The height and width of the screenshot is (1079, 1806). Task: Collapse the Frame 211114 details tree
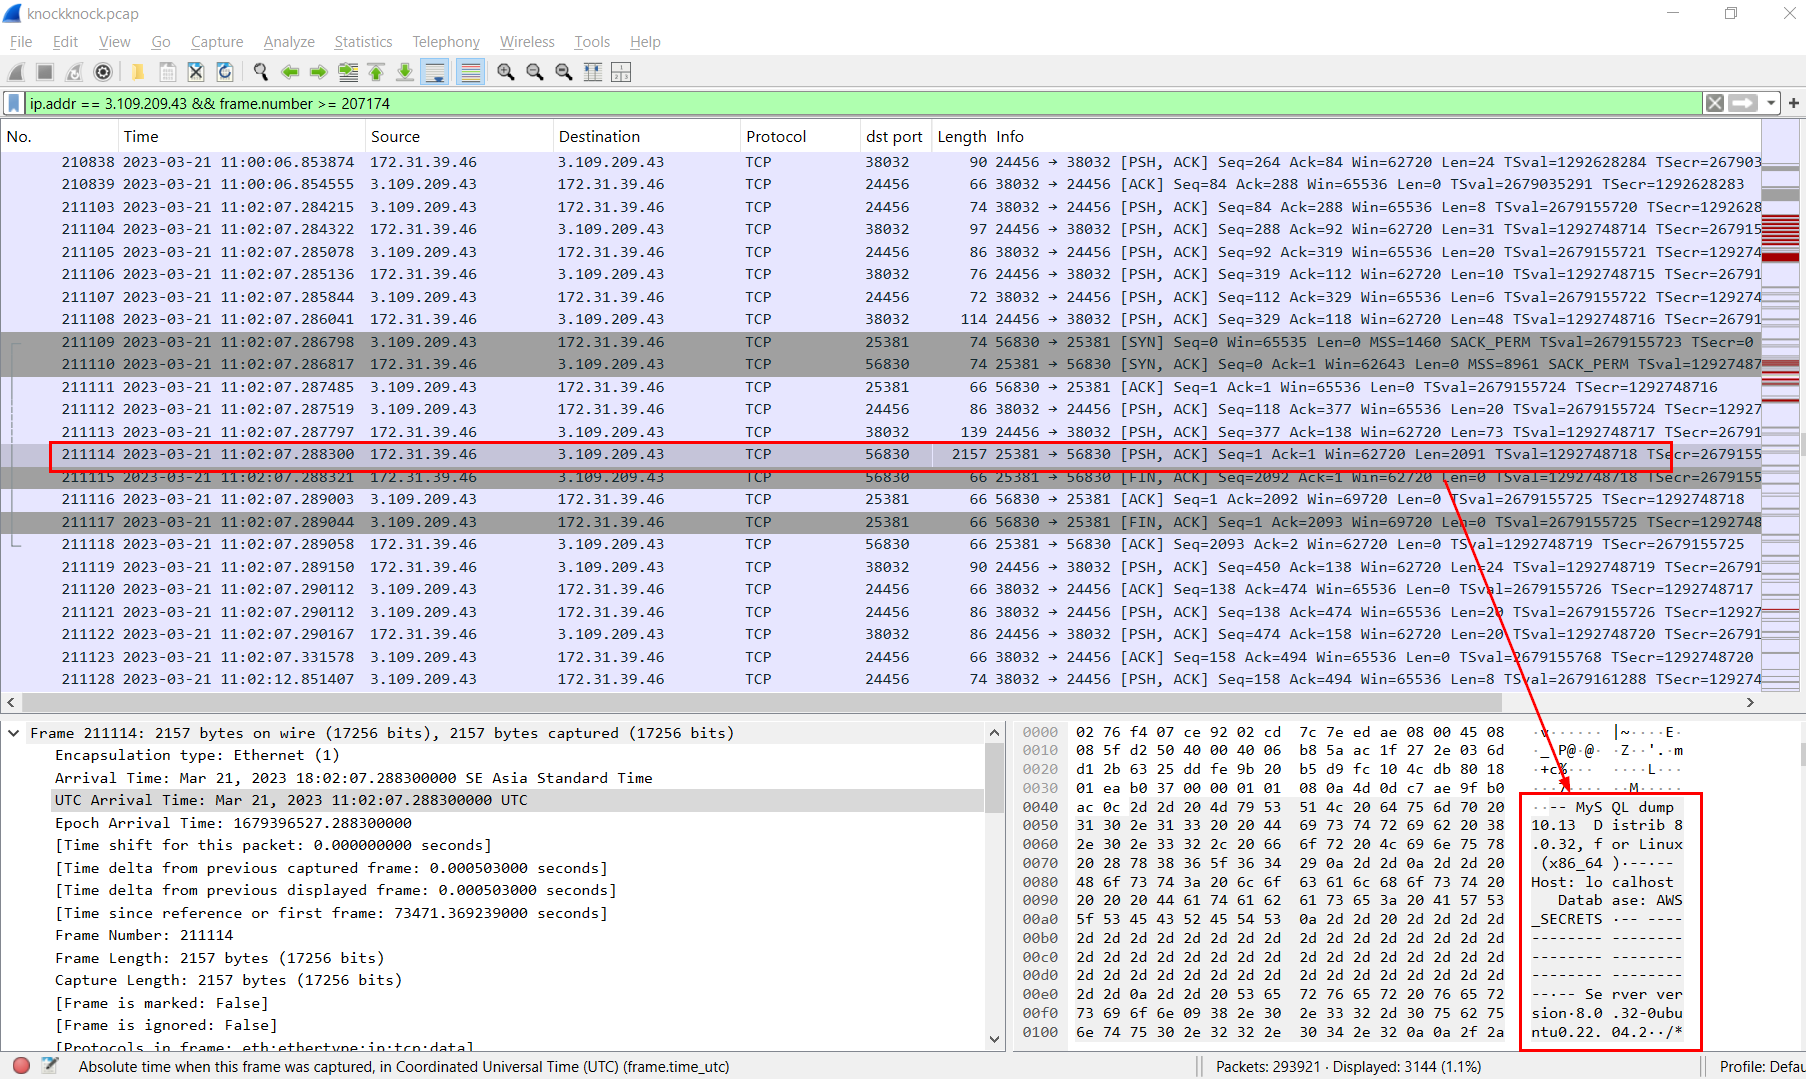[x=13, y=733]
